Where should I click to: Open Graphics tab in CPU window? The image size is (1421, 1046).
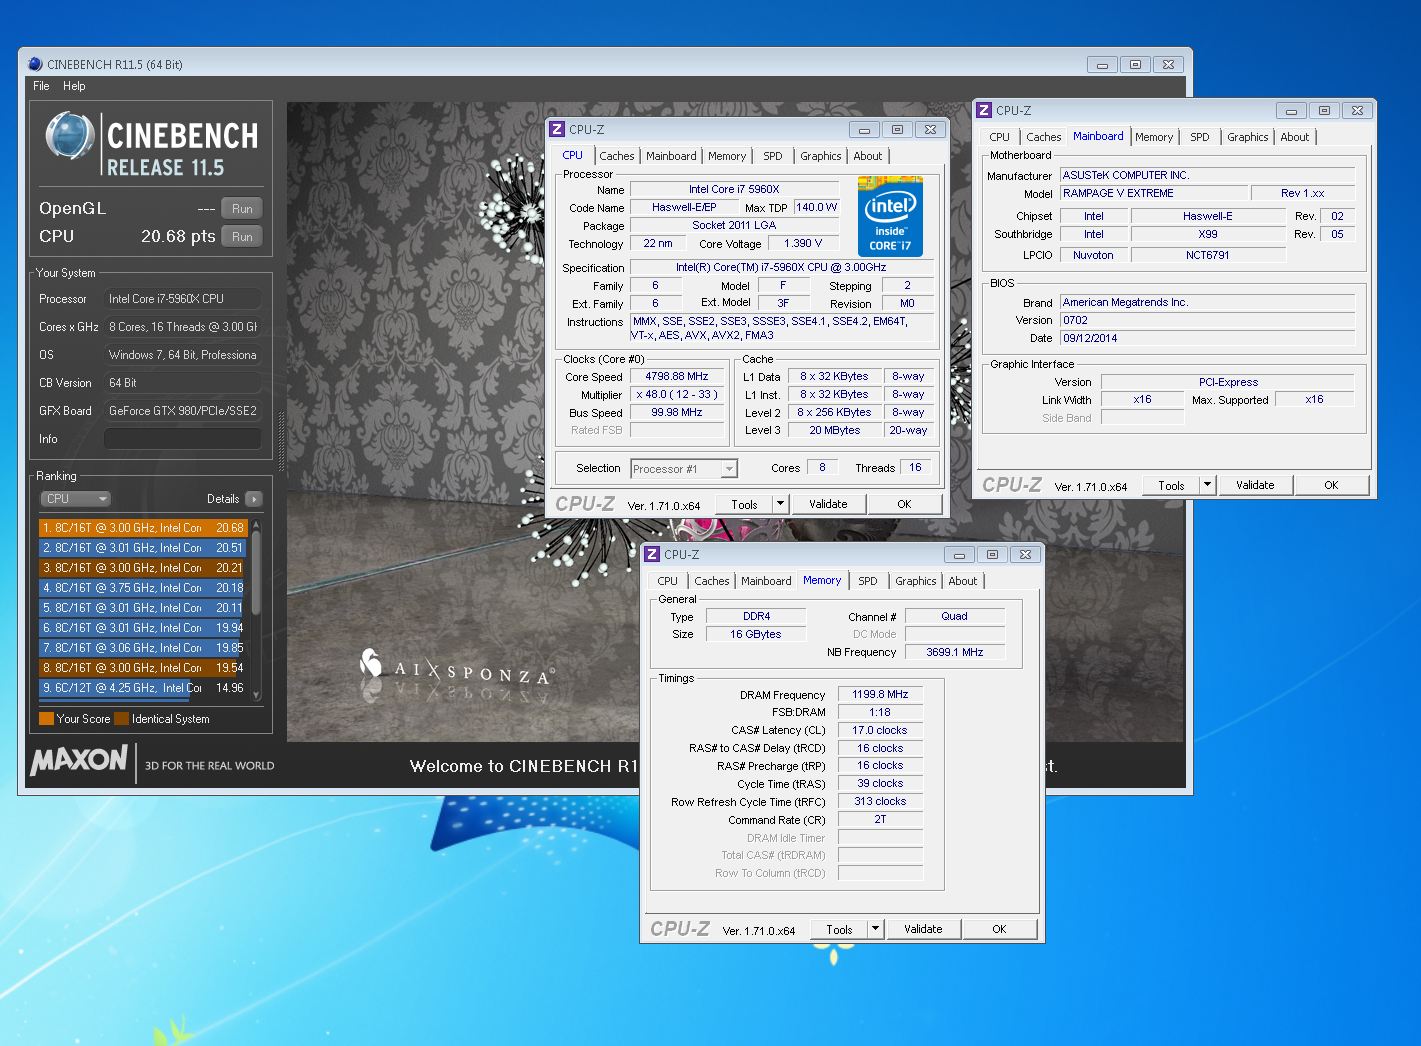[x=821, y=156]
